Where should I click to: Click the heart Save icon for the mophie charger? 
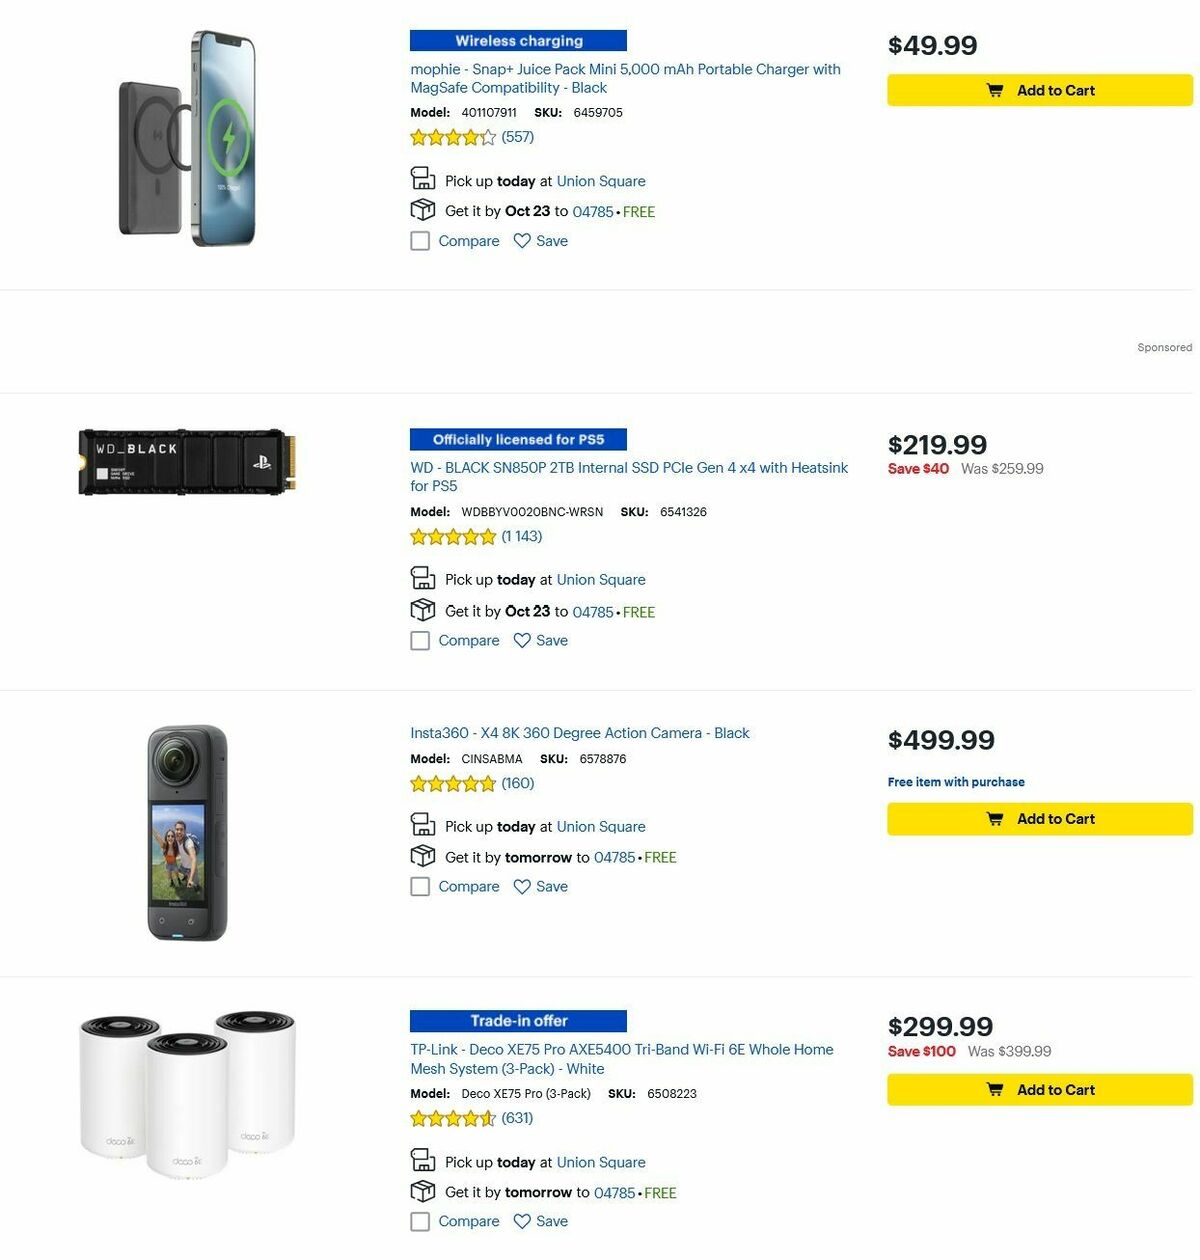click(522, 241)
